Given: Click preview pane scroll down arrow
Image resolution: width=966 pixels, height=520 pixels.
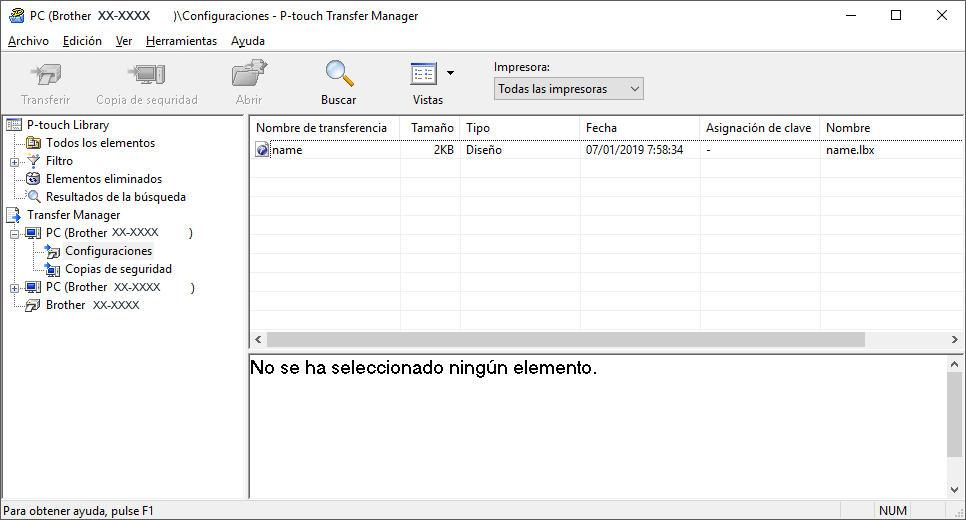Looking at the screenshot, I should point(954,490).
